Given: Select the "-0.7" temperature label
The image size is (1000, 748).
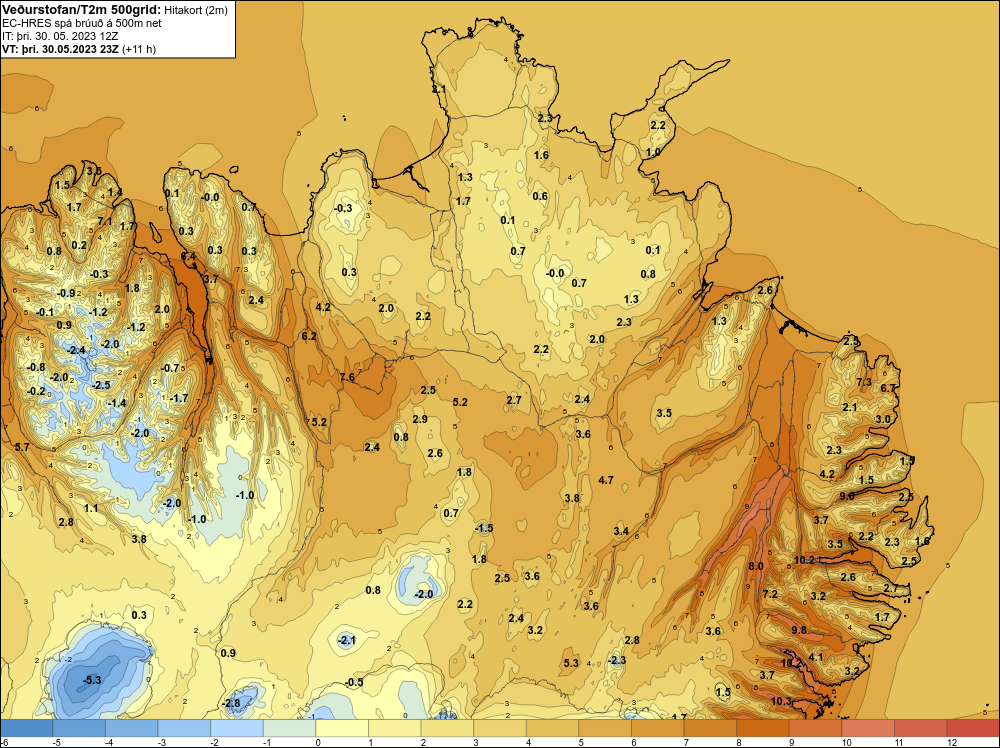Looking at the screenshot, I should tap(170, 368).
